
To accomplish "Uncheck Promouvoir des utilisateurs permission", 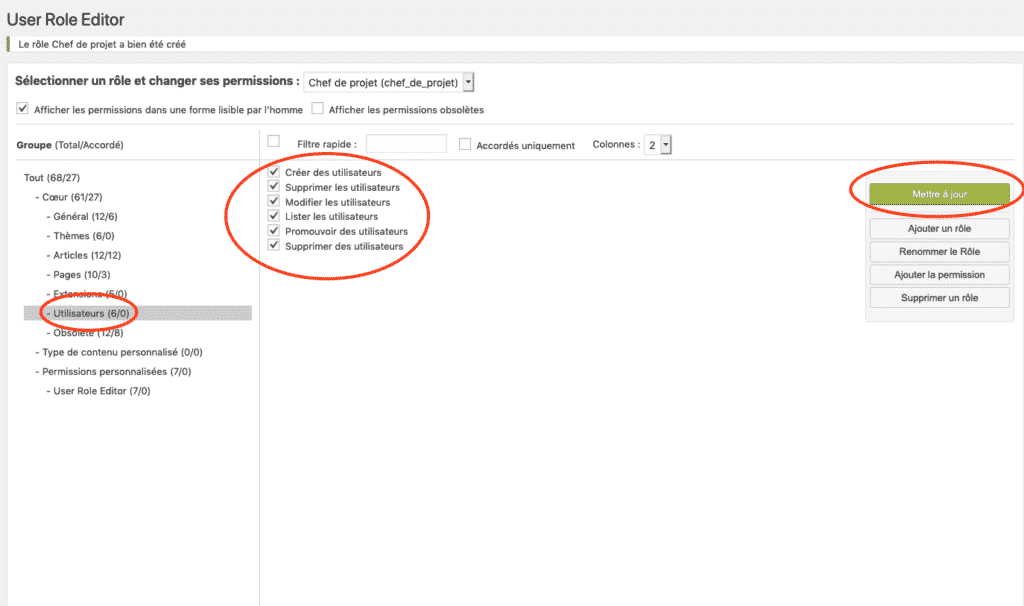I will point(274,230).
